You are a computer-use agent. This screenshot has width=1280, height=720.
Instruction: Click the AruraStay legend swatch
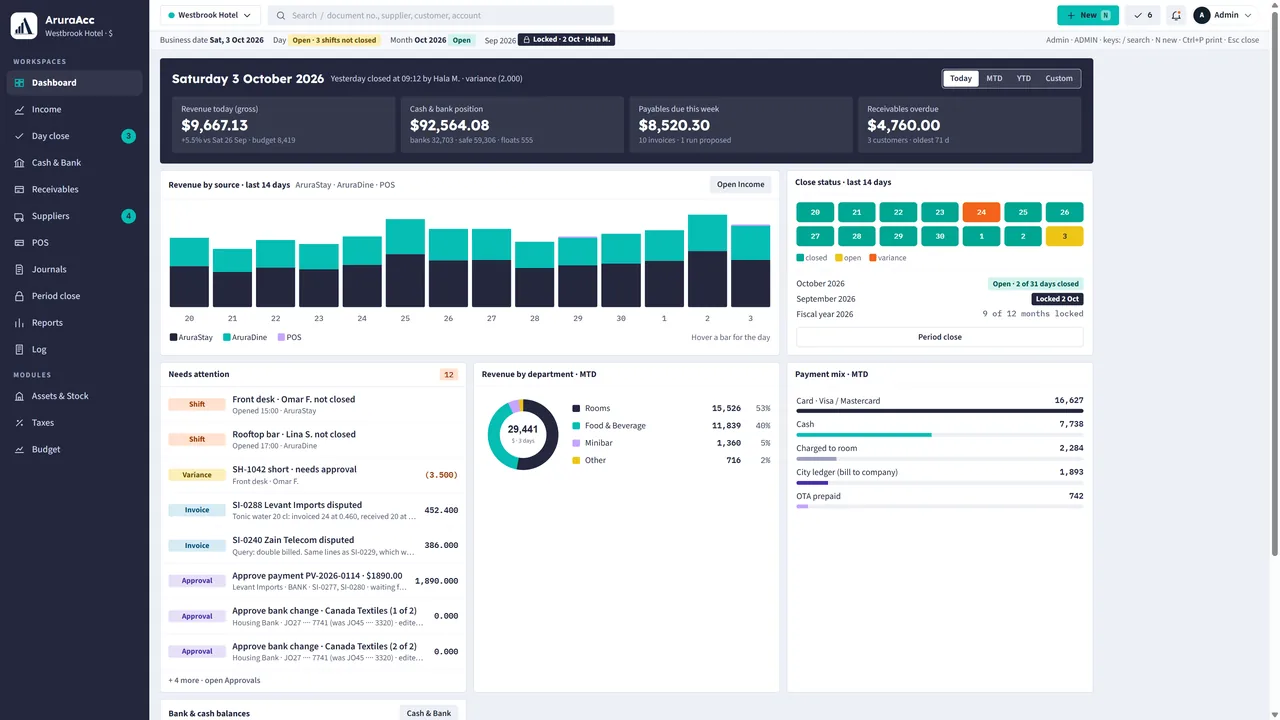[173, 338]
